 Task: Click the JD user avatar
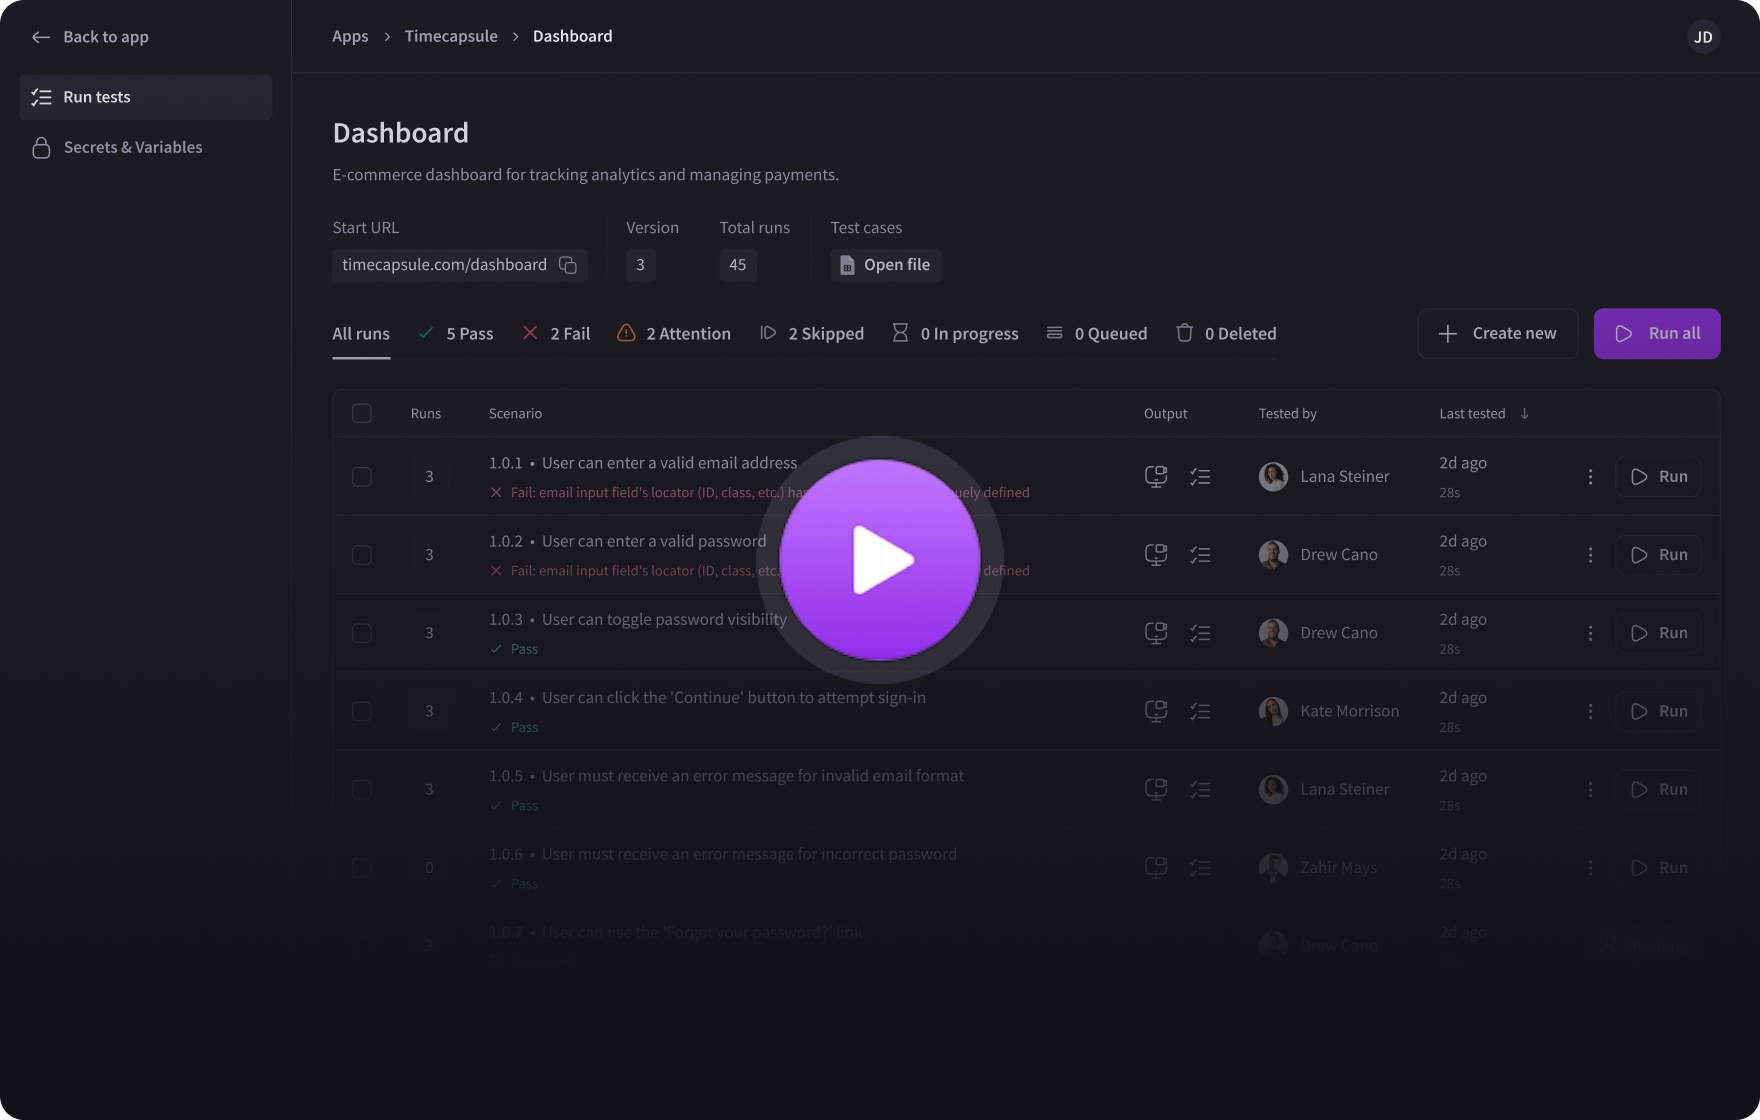click(x=1703, y=37)
